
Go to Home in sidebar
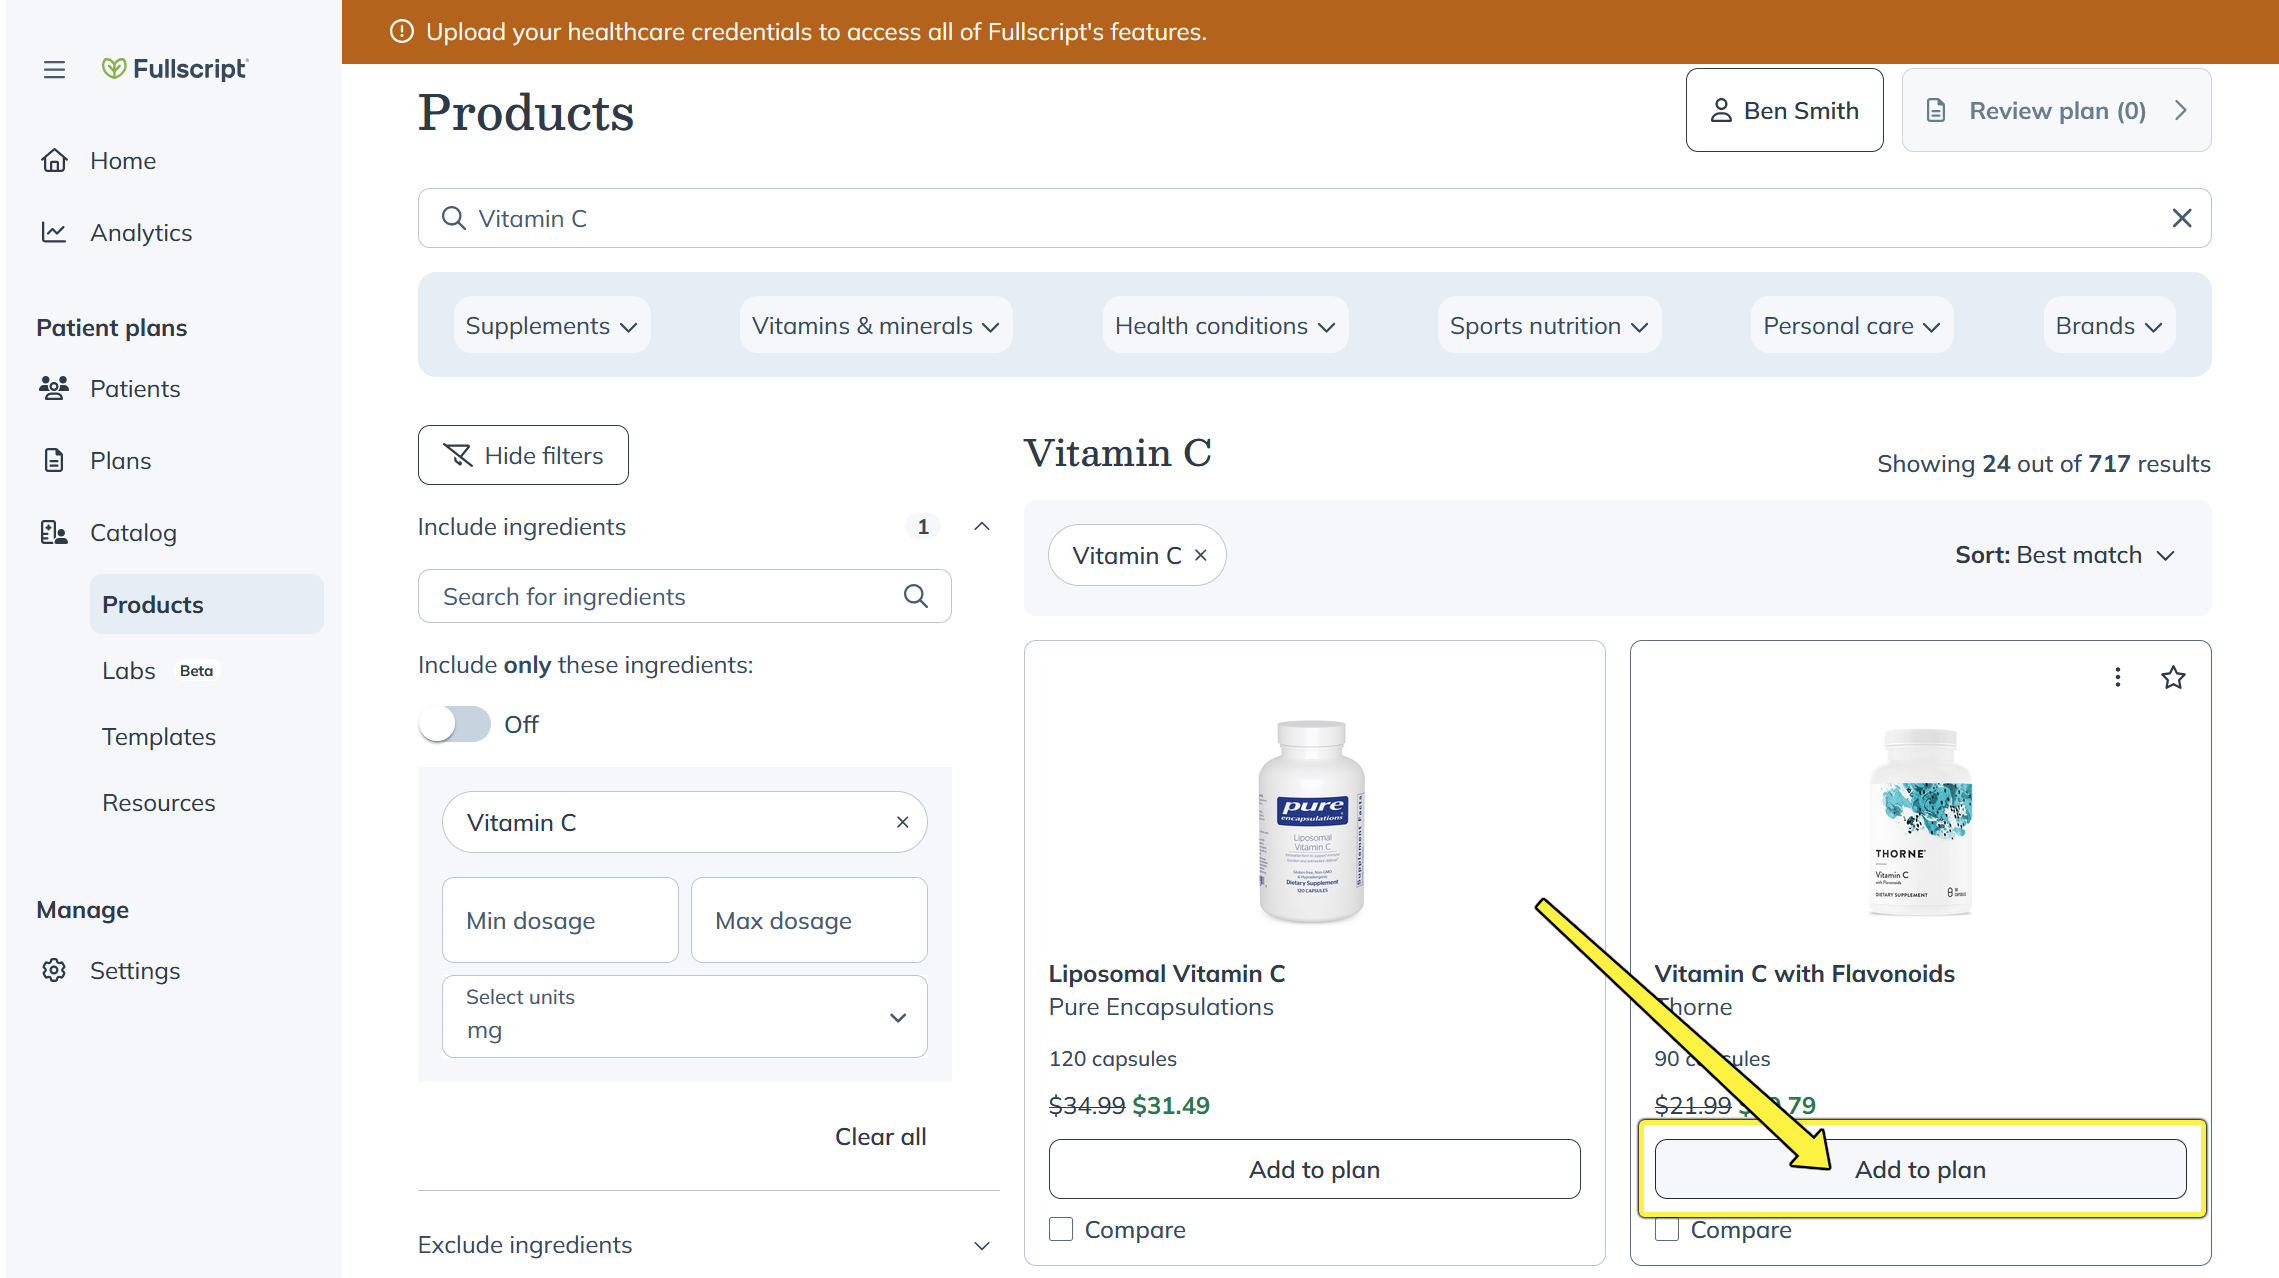click(123, 161)
